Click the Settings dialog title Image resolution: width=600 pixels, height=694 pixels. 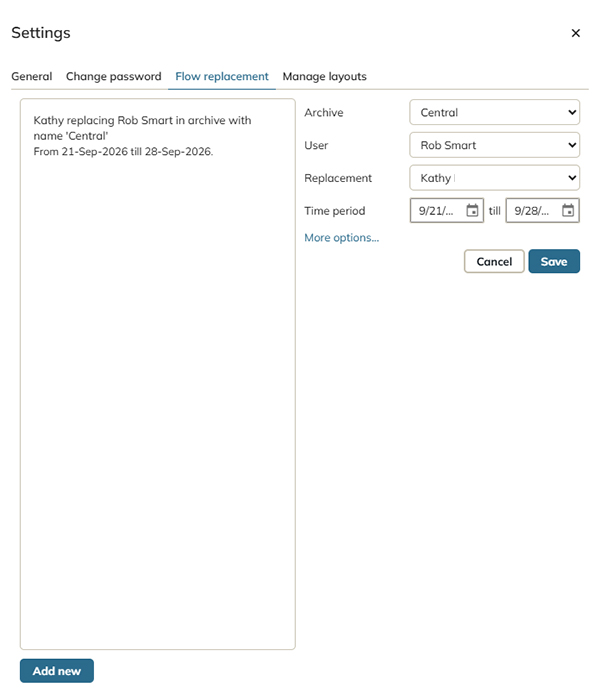tap(41, 33)
